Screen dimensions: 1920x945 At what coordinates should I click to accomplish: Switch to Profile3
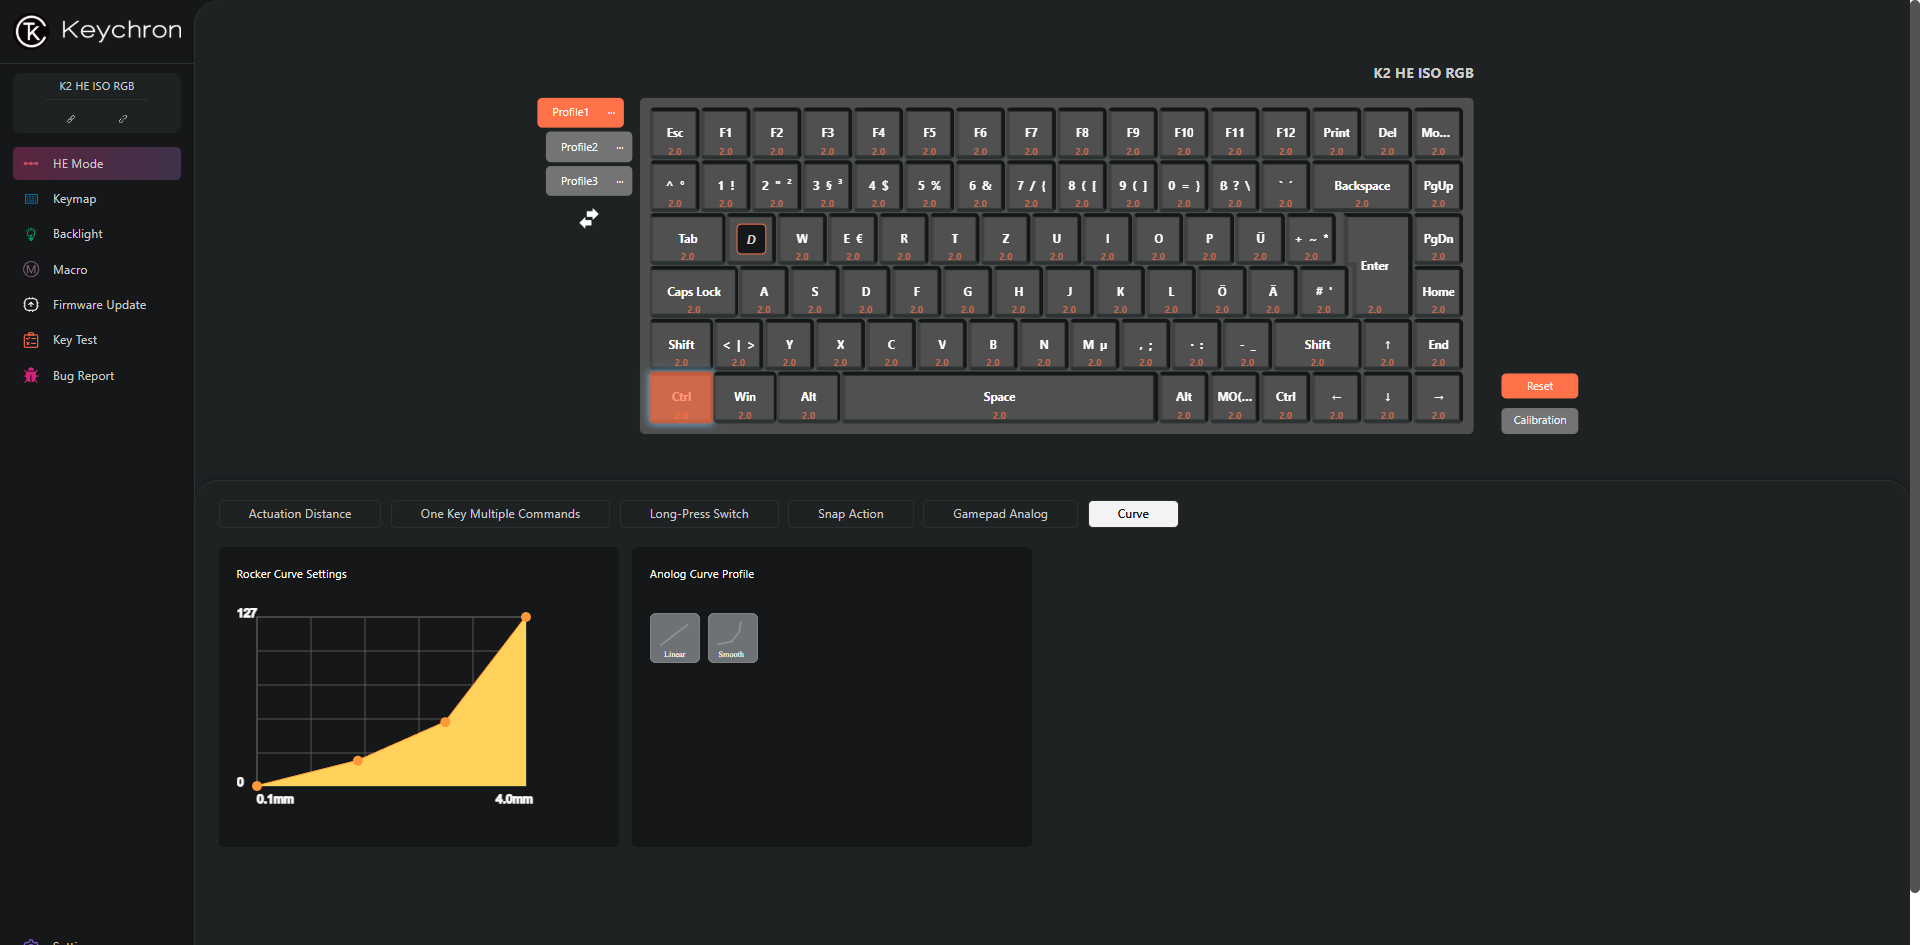(579, 181)
